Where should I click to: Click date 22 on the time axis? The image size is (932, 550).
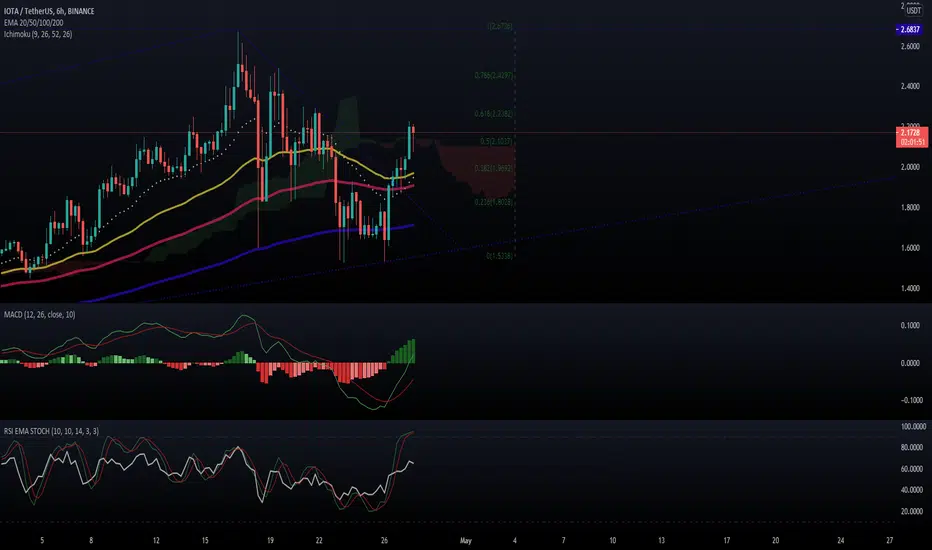click(319, 540)
